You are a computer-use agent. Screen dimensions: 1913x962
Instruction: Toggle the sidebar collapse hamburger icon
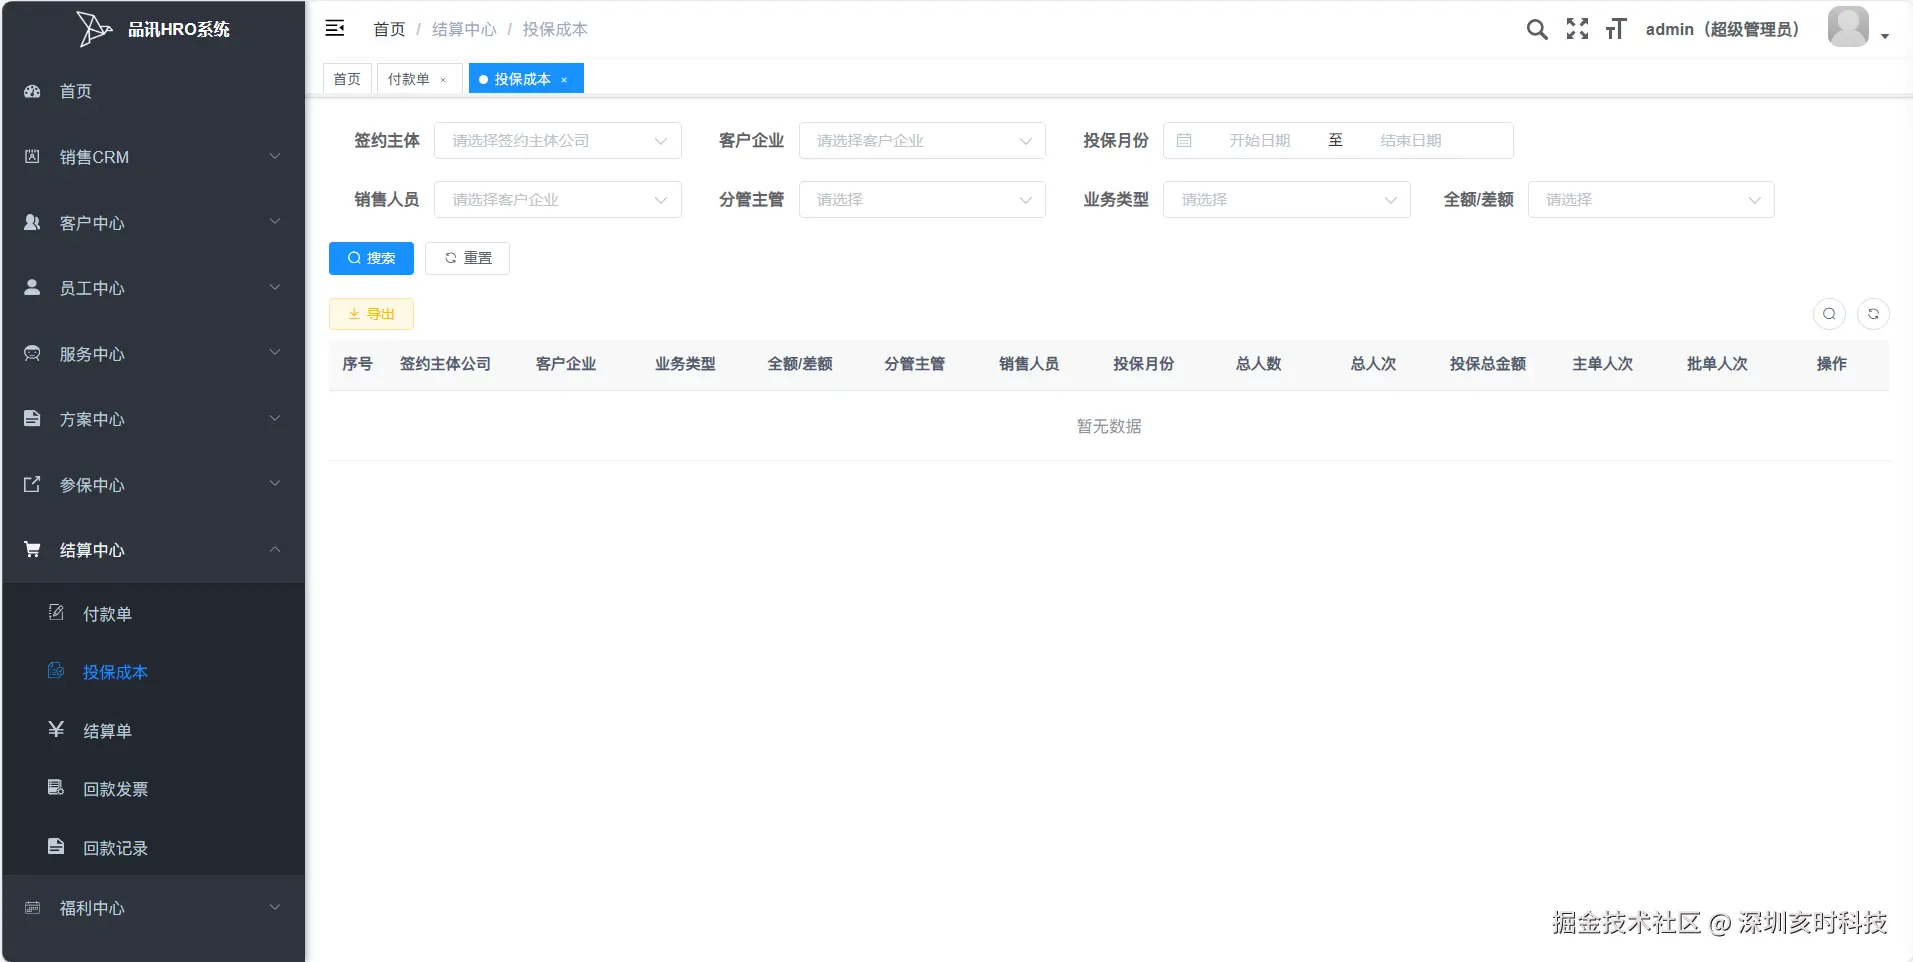tap(335, 28)
